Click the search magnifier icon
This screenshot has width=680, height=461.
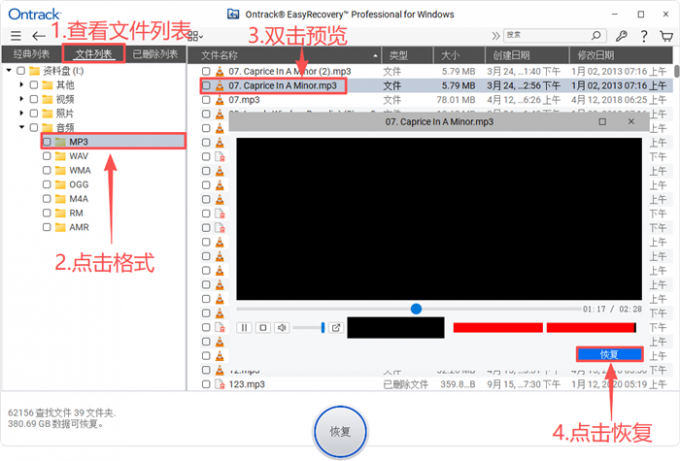pyautogui.click(x=596, y=35)
